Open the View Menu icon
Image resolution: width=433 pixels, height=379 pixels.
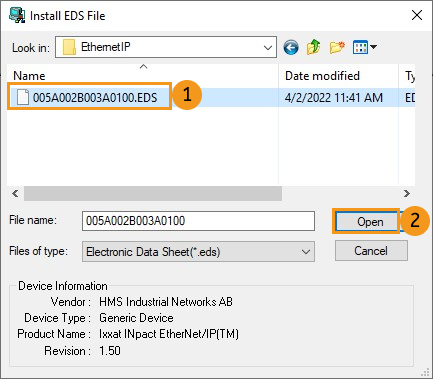360,47
